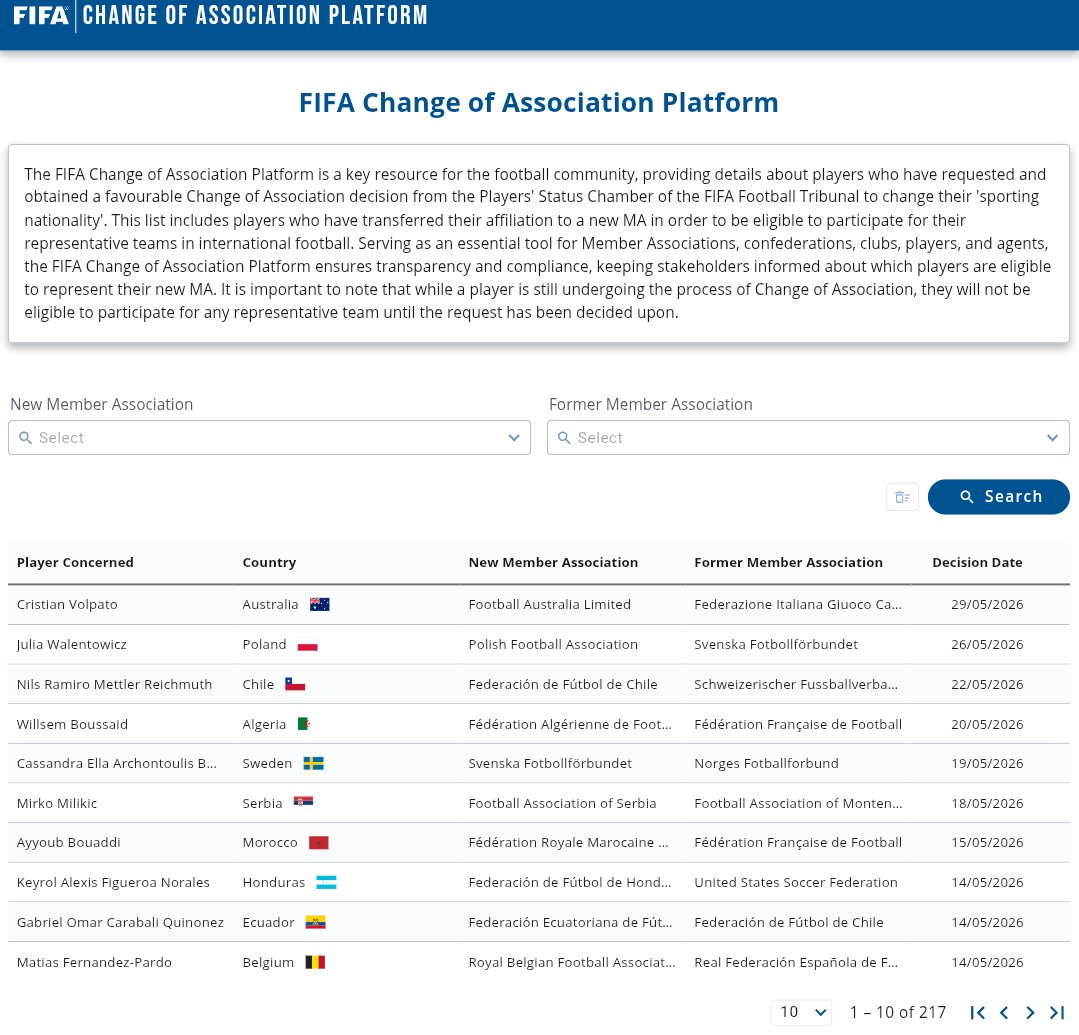Click decision date 18/05/2026

987,803
